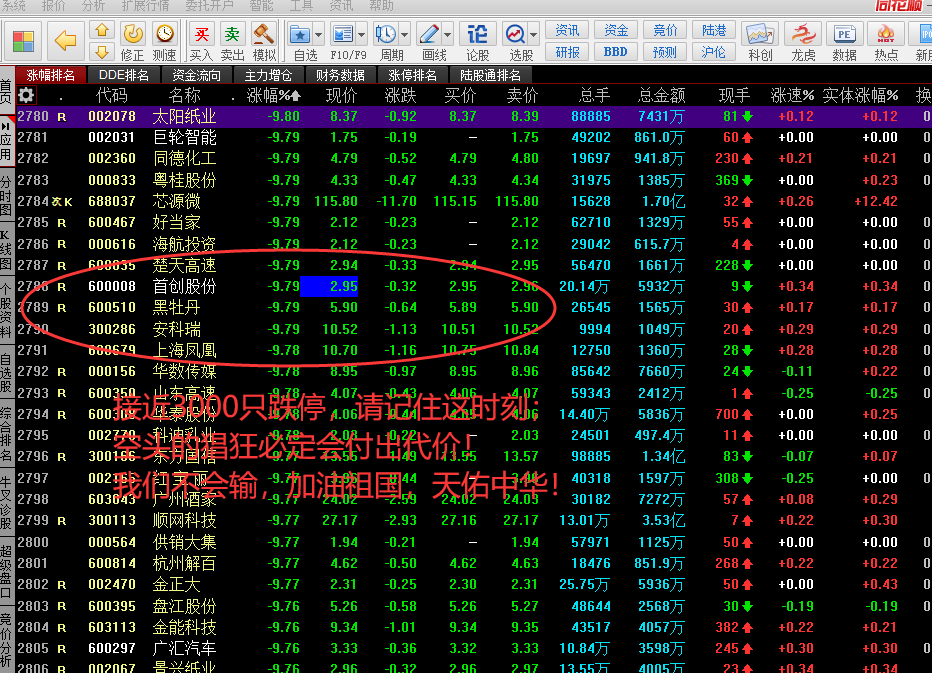Expand the 自选 dropdown arrow

pyautogui.click(x=319, y=35)
